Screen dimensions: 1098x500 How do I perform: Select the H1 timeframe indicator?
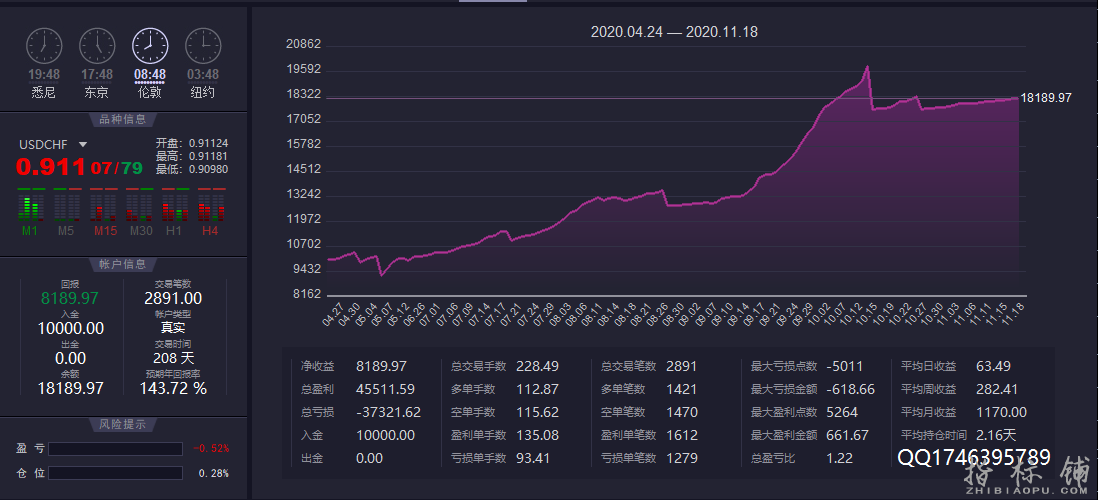coord(174,212)
